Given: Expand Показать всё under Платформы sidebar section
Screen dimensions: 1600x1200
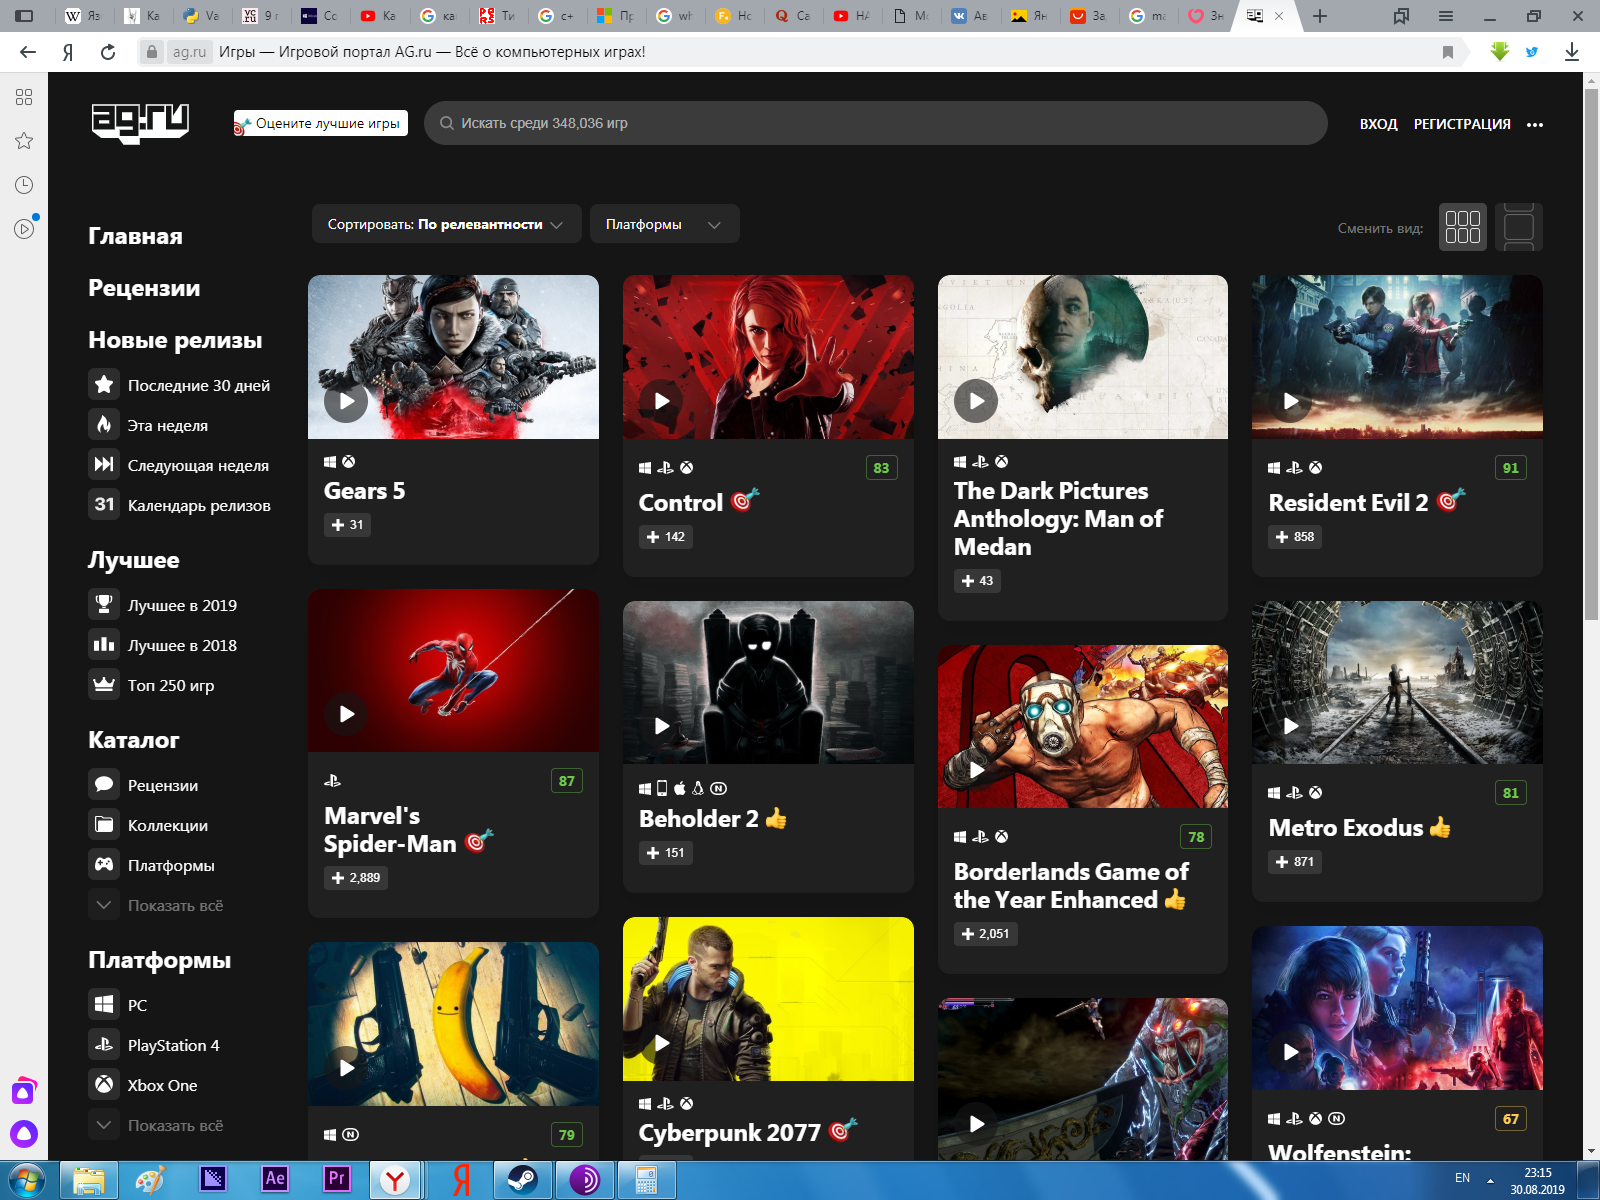Looking at the screenshot, I should point(156,1125).
